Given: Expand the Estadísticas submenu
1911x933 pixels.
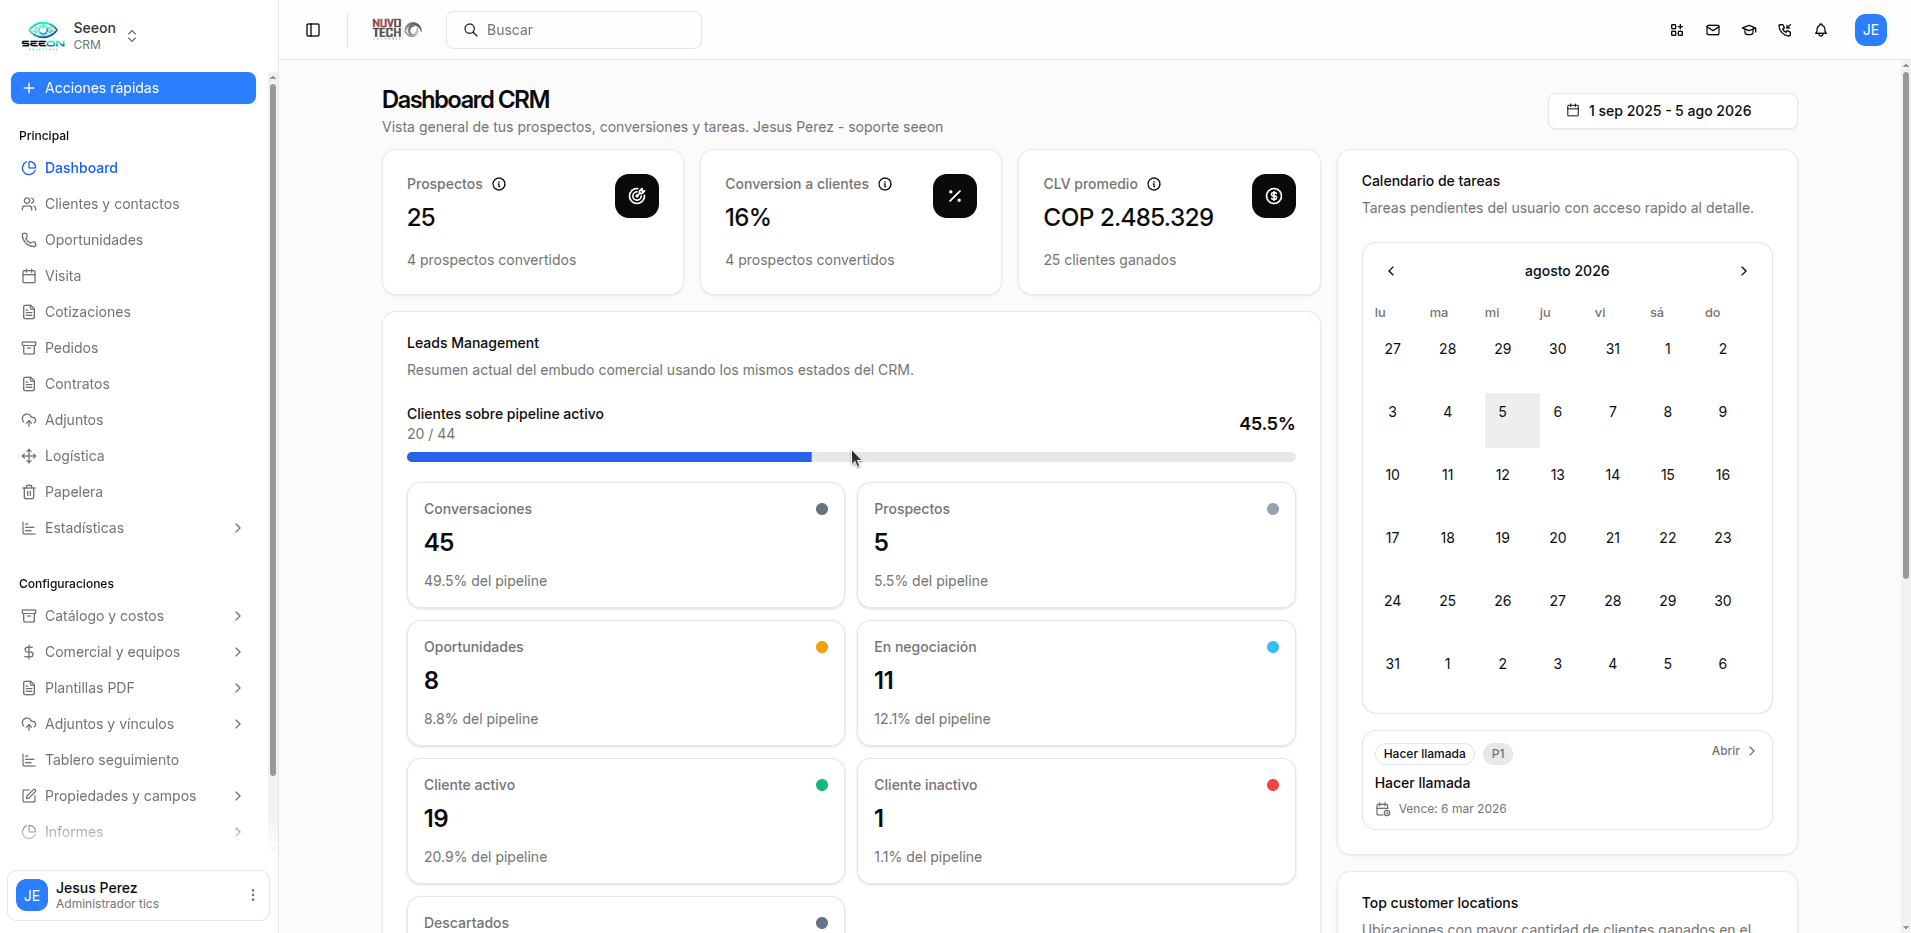Looking at the screenshot, I should [x=238, y=528].
